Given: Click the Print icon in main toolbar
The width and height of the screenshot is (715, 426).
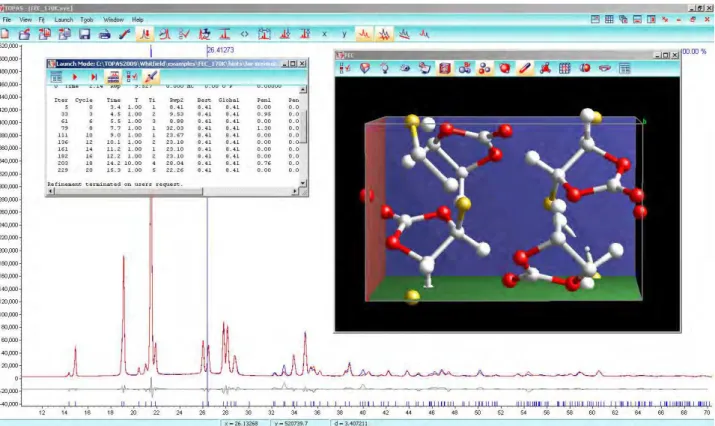Looking at the screenshot, I should coord(104,34).
